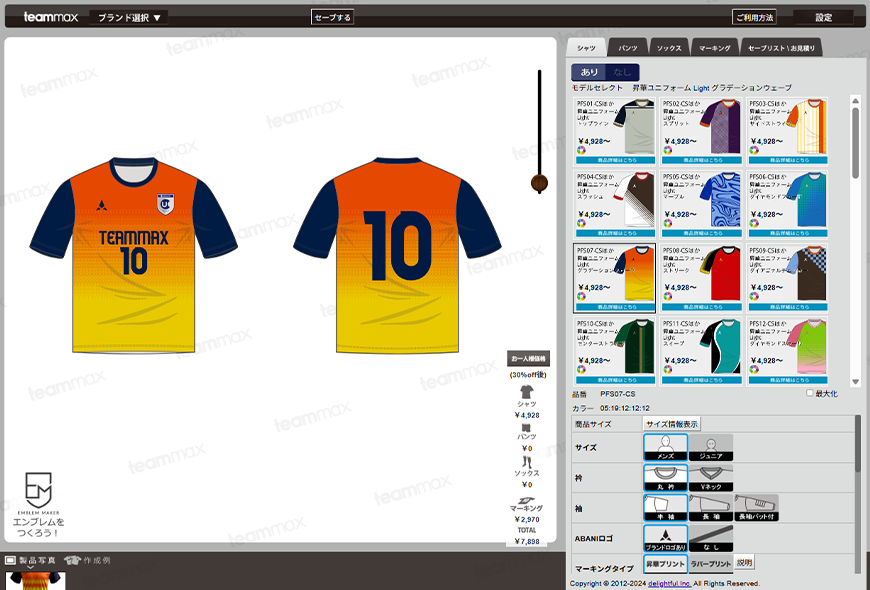Screen dimensions: 870x590
Task: Enable the 最大化 checkbox
Action: [810, 393]
